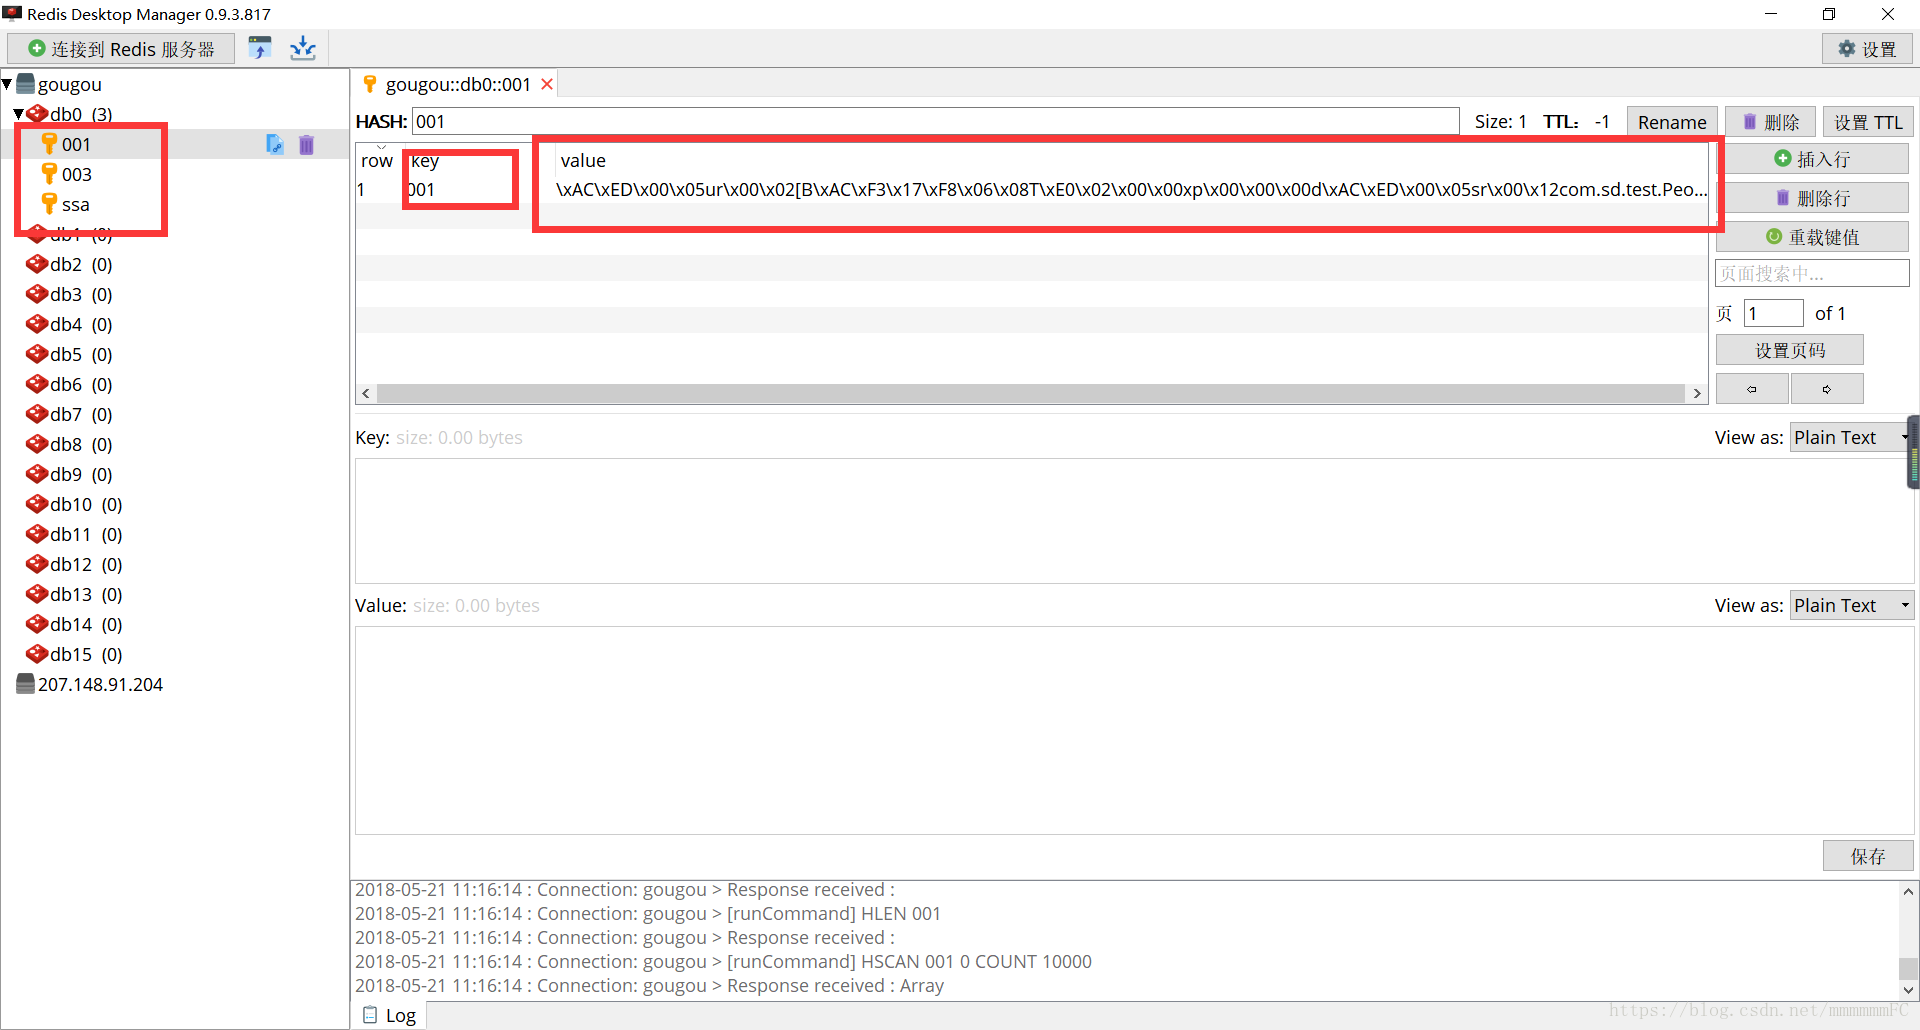This screenshot has height=1030, width=1920.
Task: Go to next page arrow
Action: (x=1827, y=389)
